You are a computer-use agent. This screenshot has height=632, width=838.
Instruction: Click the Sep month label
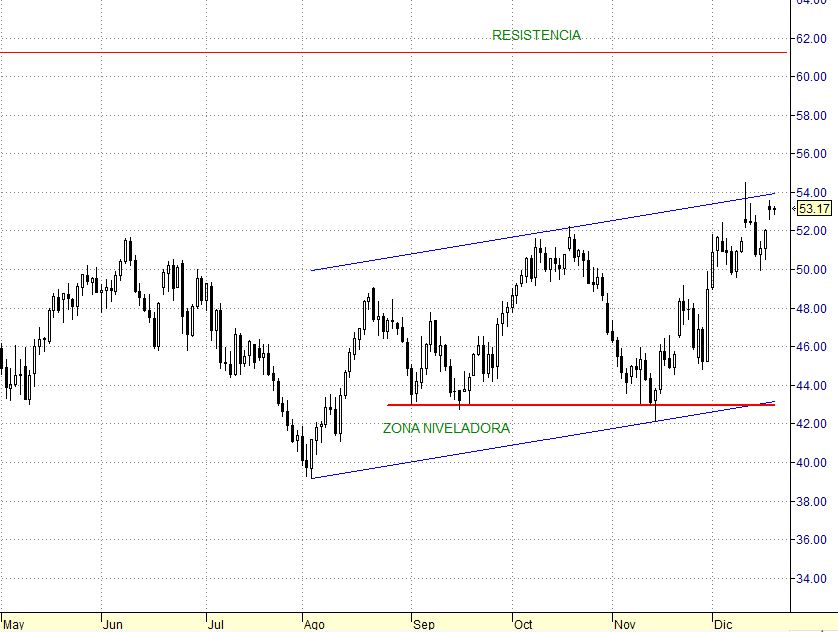click(424, 625)
